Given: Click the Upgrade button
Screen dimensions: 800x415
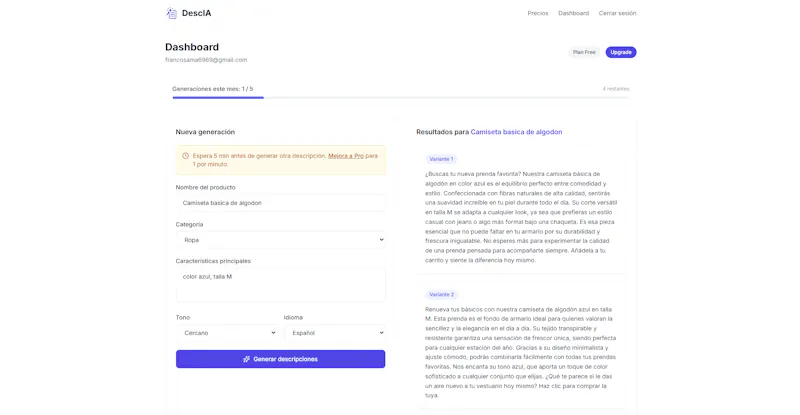Looking at the screenshot, I should click(621, 52).
